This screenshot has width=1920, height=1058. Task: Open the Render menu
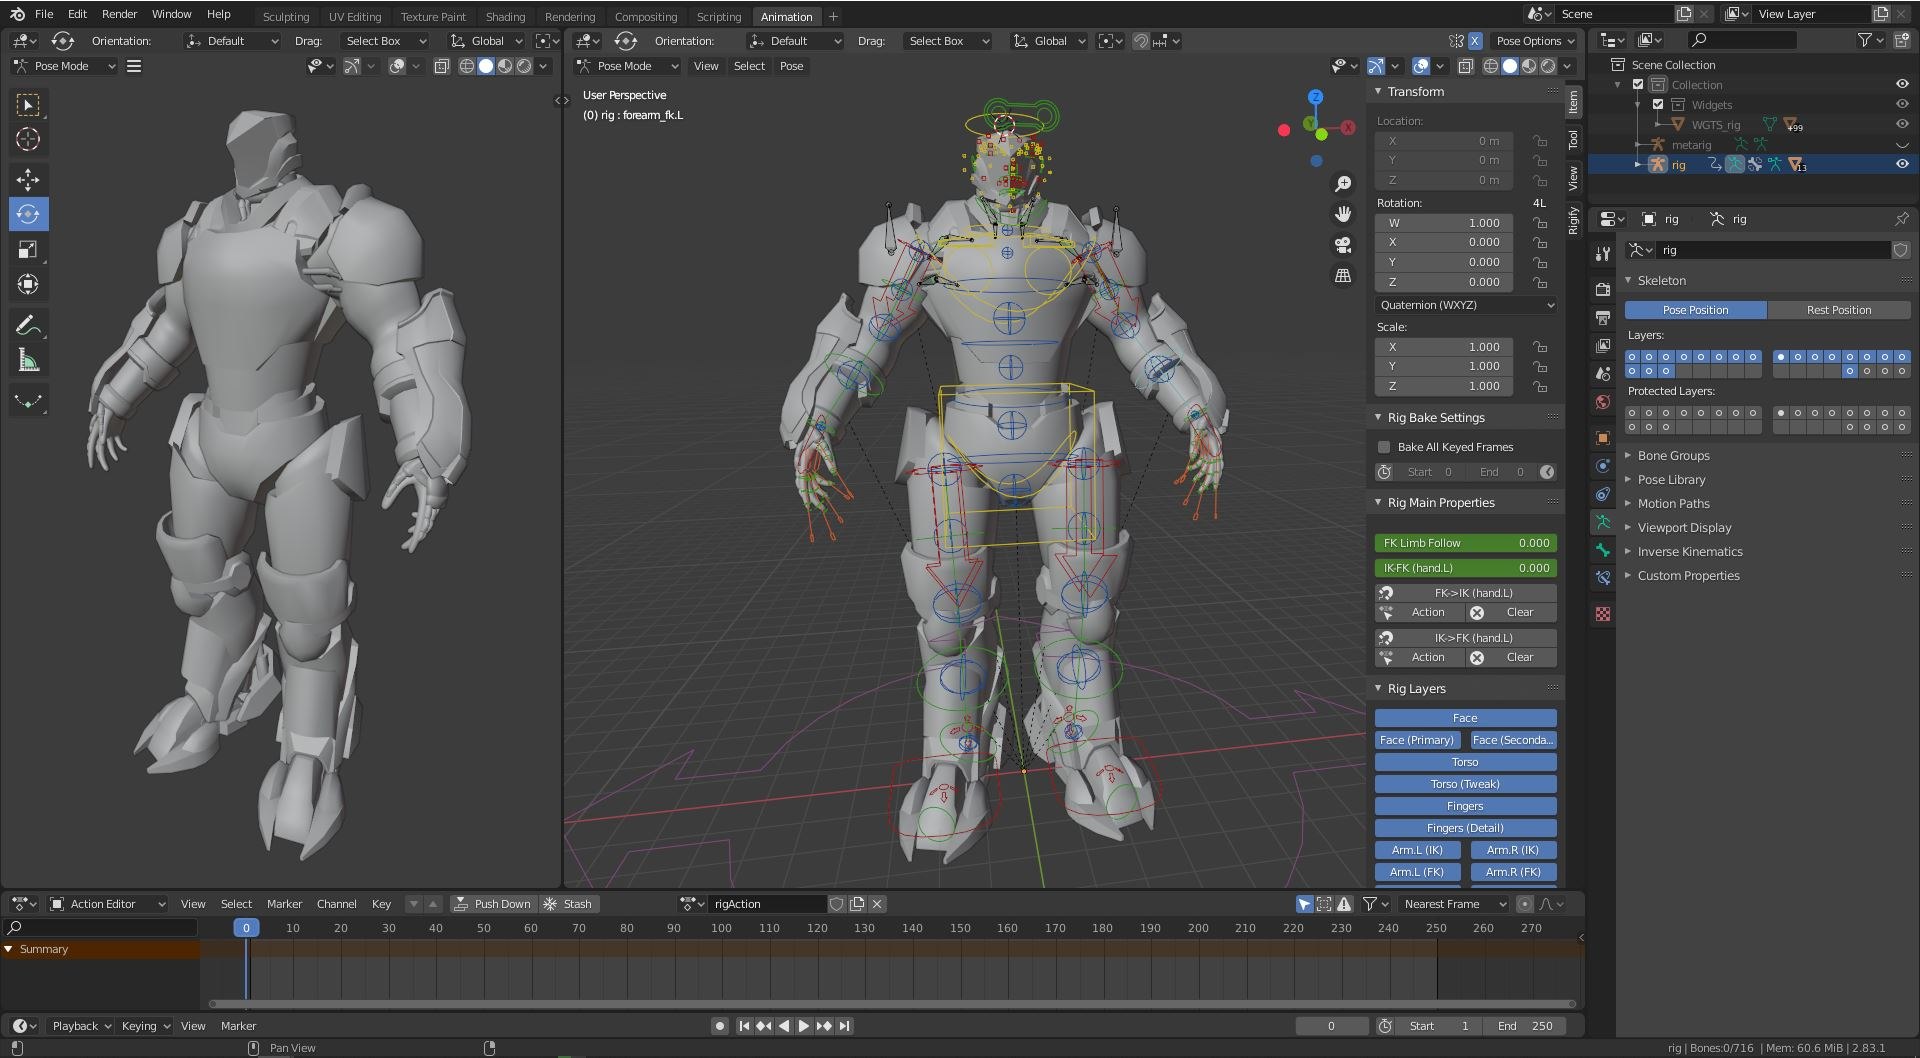tap(119, 14)
